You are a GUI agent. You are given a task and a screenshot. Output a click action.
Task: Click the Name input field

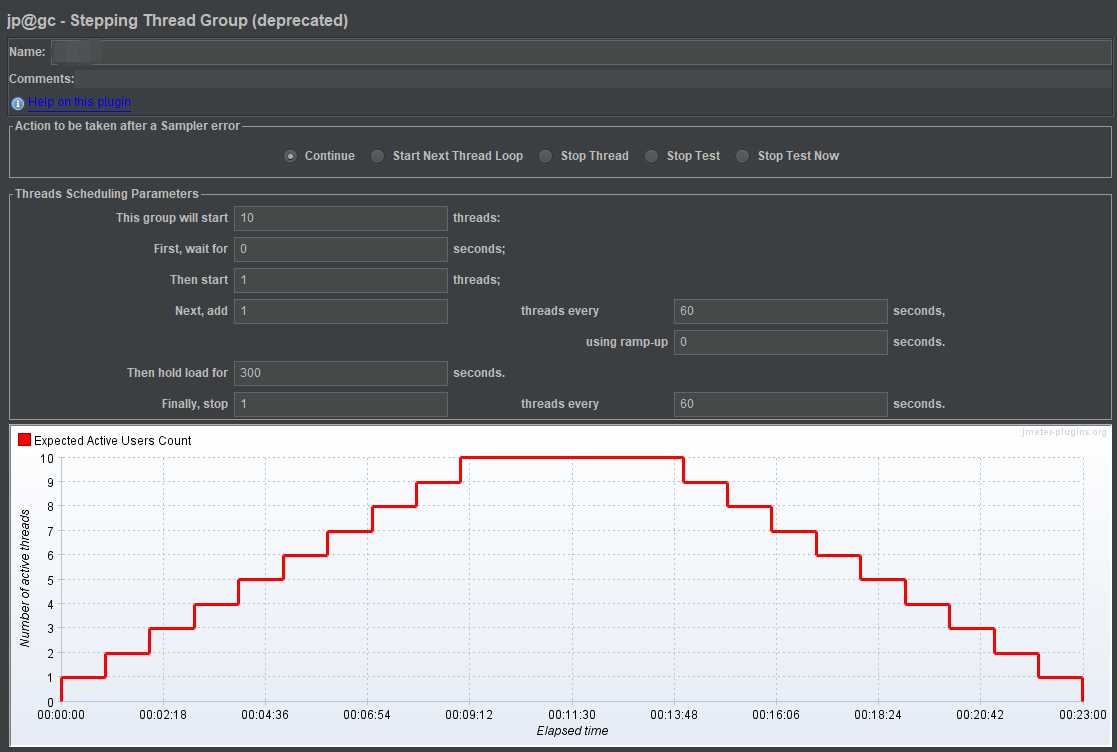pyautogui.click(x=581, y=52)
